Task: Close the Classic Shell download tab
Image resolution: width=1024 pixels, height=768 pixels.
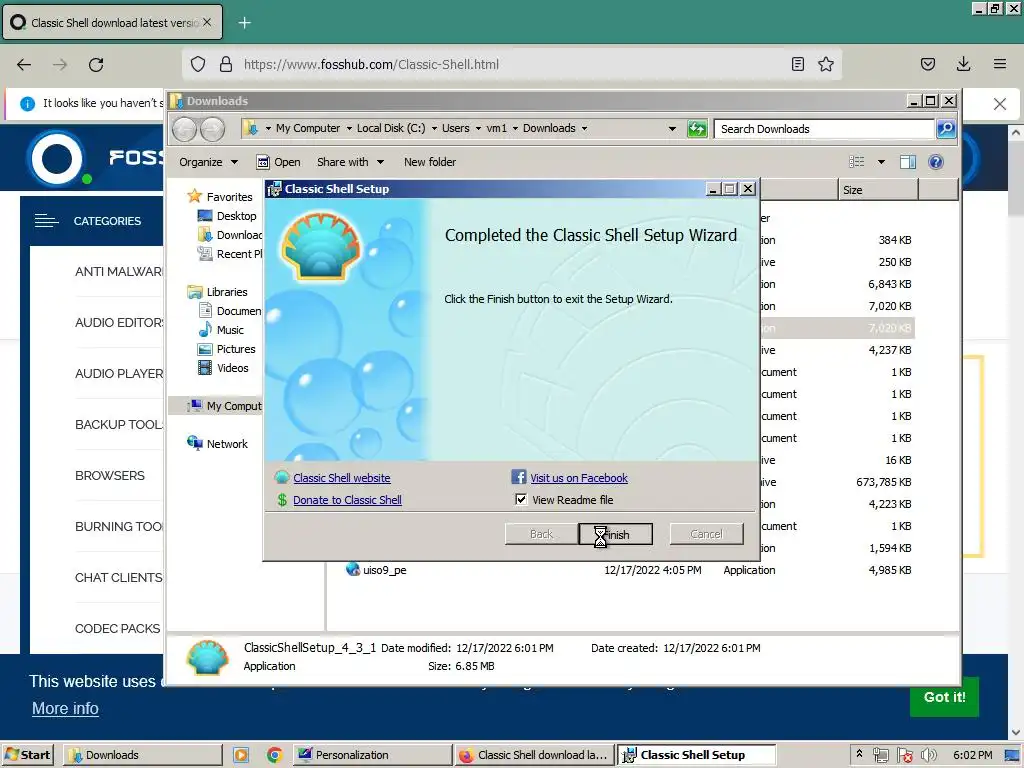Action: (207, 22)
